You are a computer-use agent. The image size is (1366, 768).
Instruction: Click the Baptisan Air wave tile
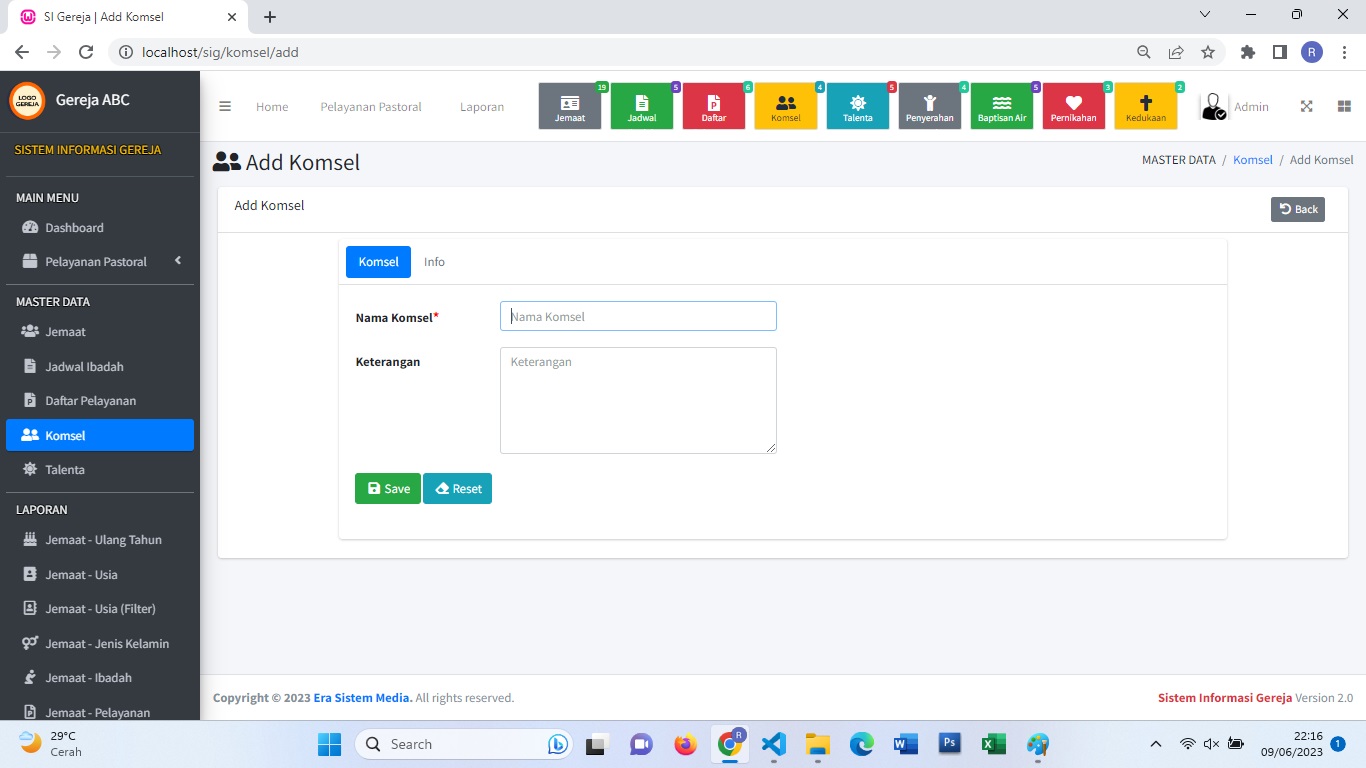[1002, 107]
